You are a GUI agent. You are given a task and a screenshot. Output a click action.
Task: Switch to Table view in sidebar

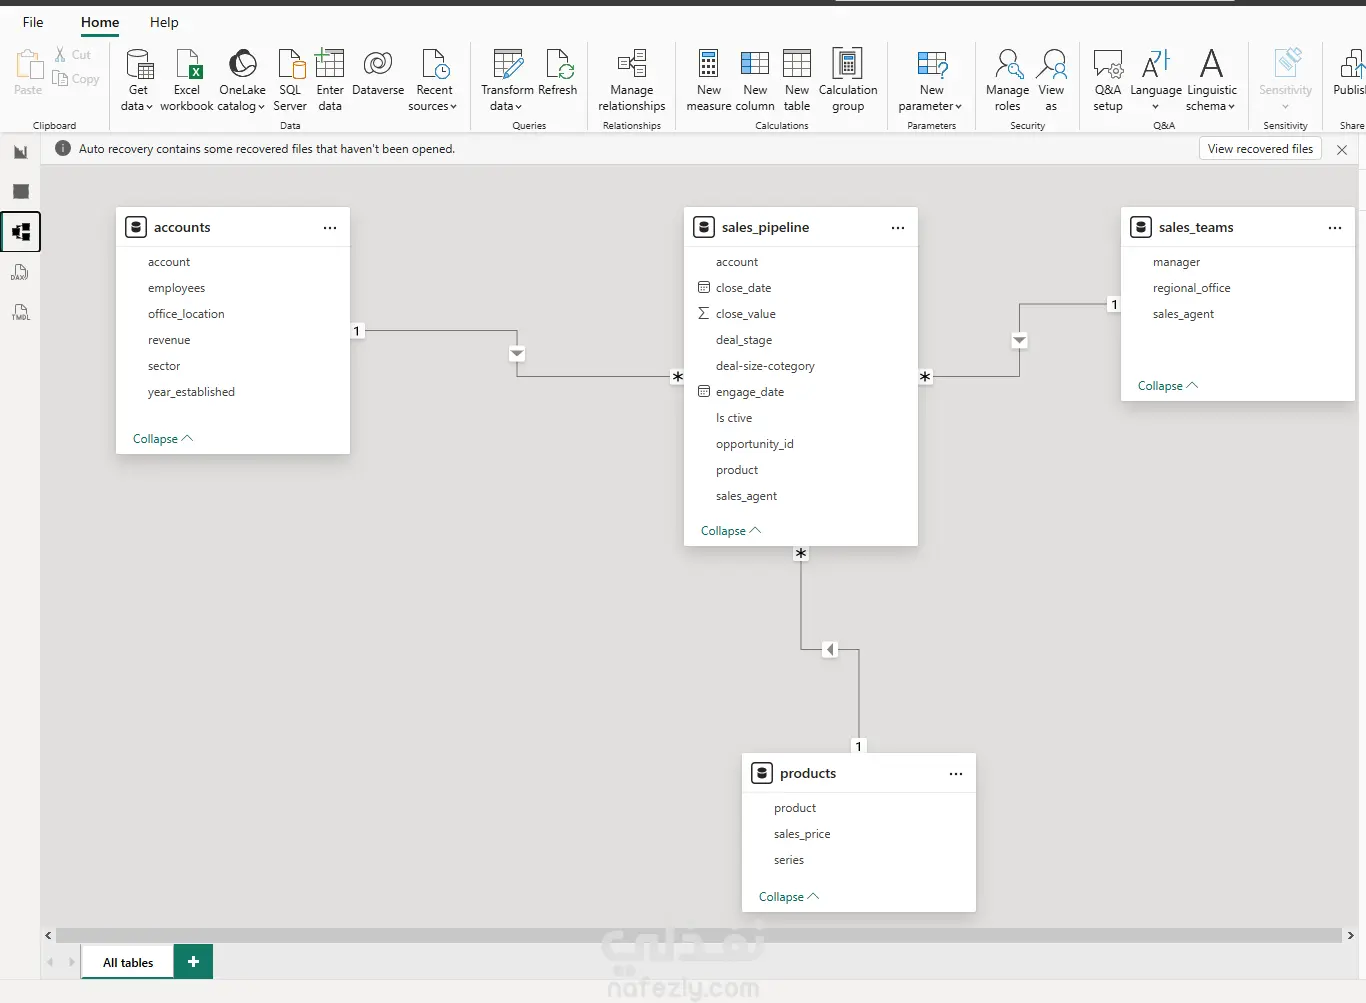point(21,192)
